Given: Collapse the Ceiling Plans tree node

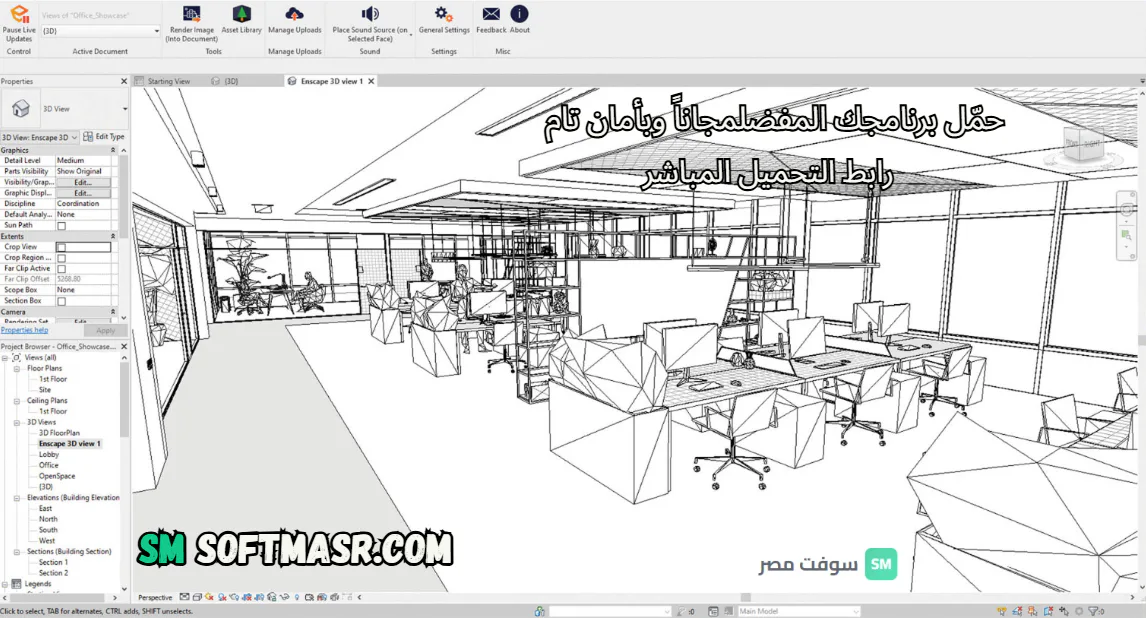Looking at the screenshot, I should (17, 401).
